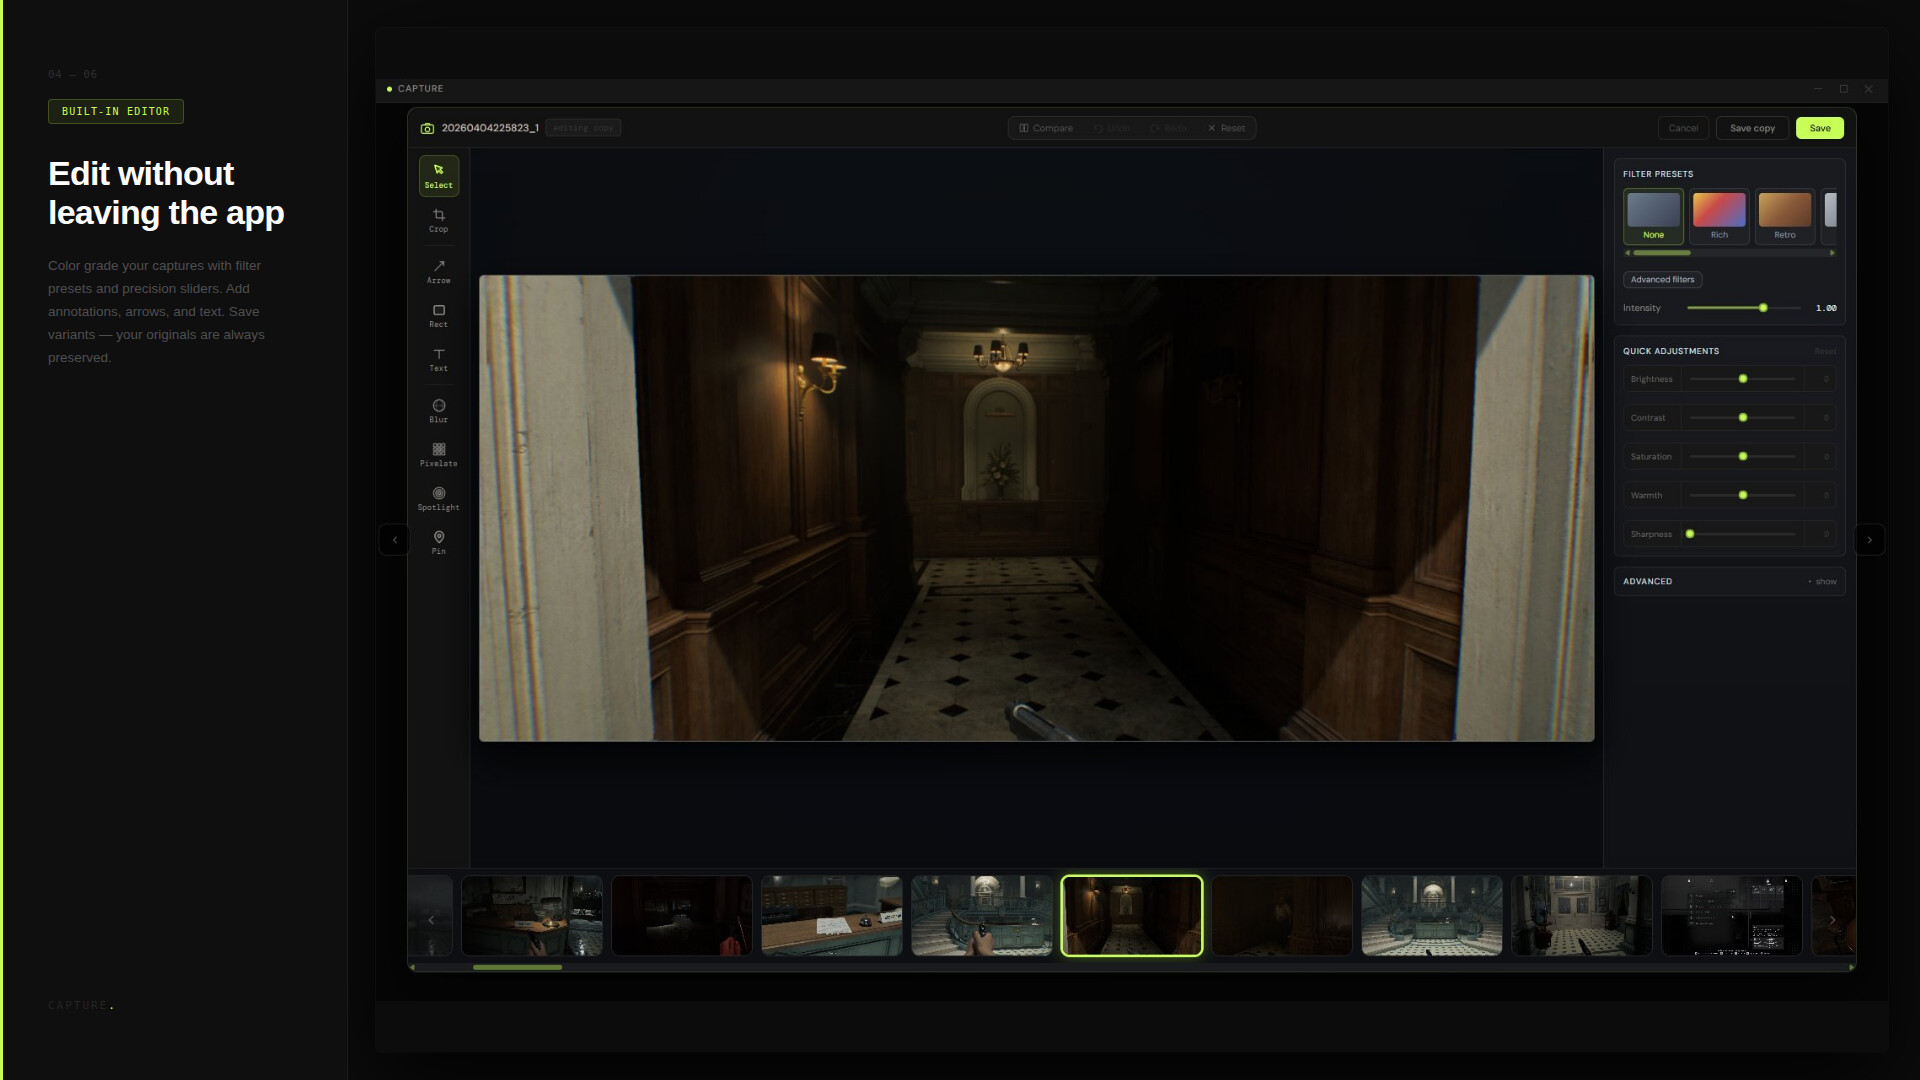Select the Blur tool
1920x1080 pixels.
[438, 411]
